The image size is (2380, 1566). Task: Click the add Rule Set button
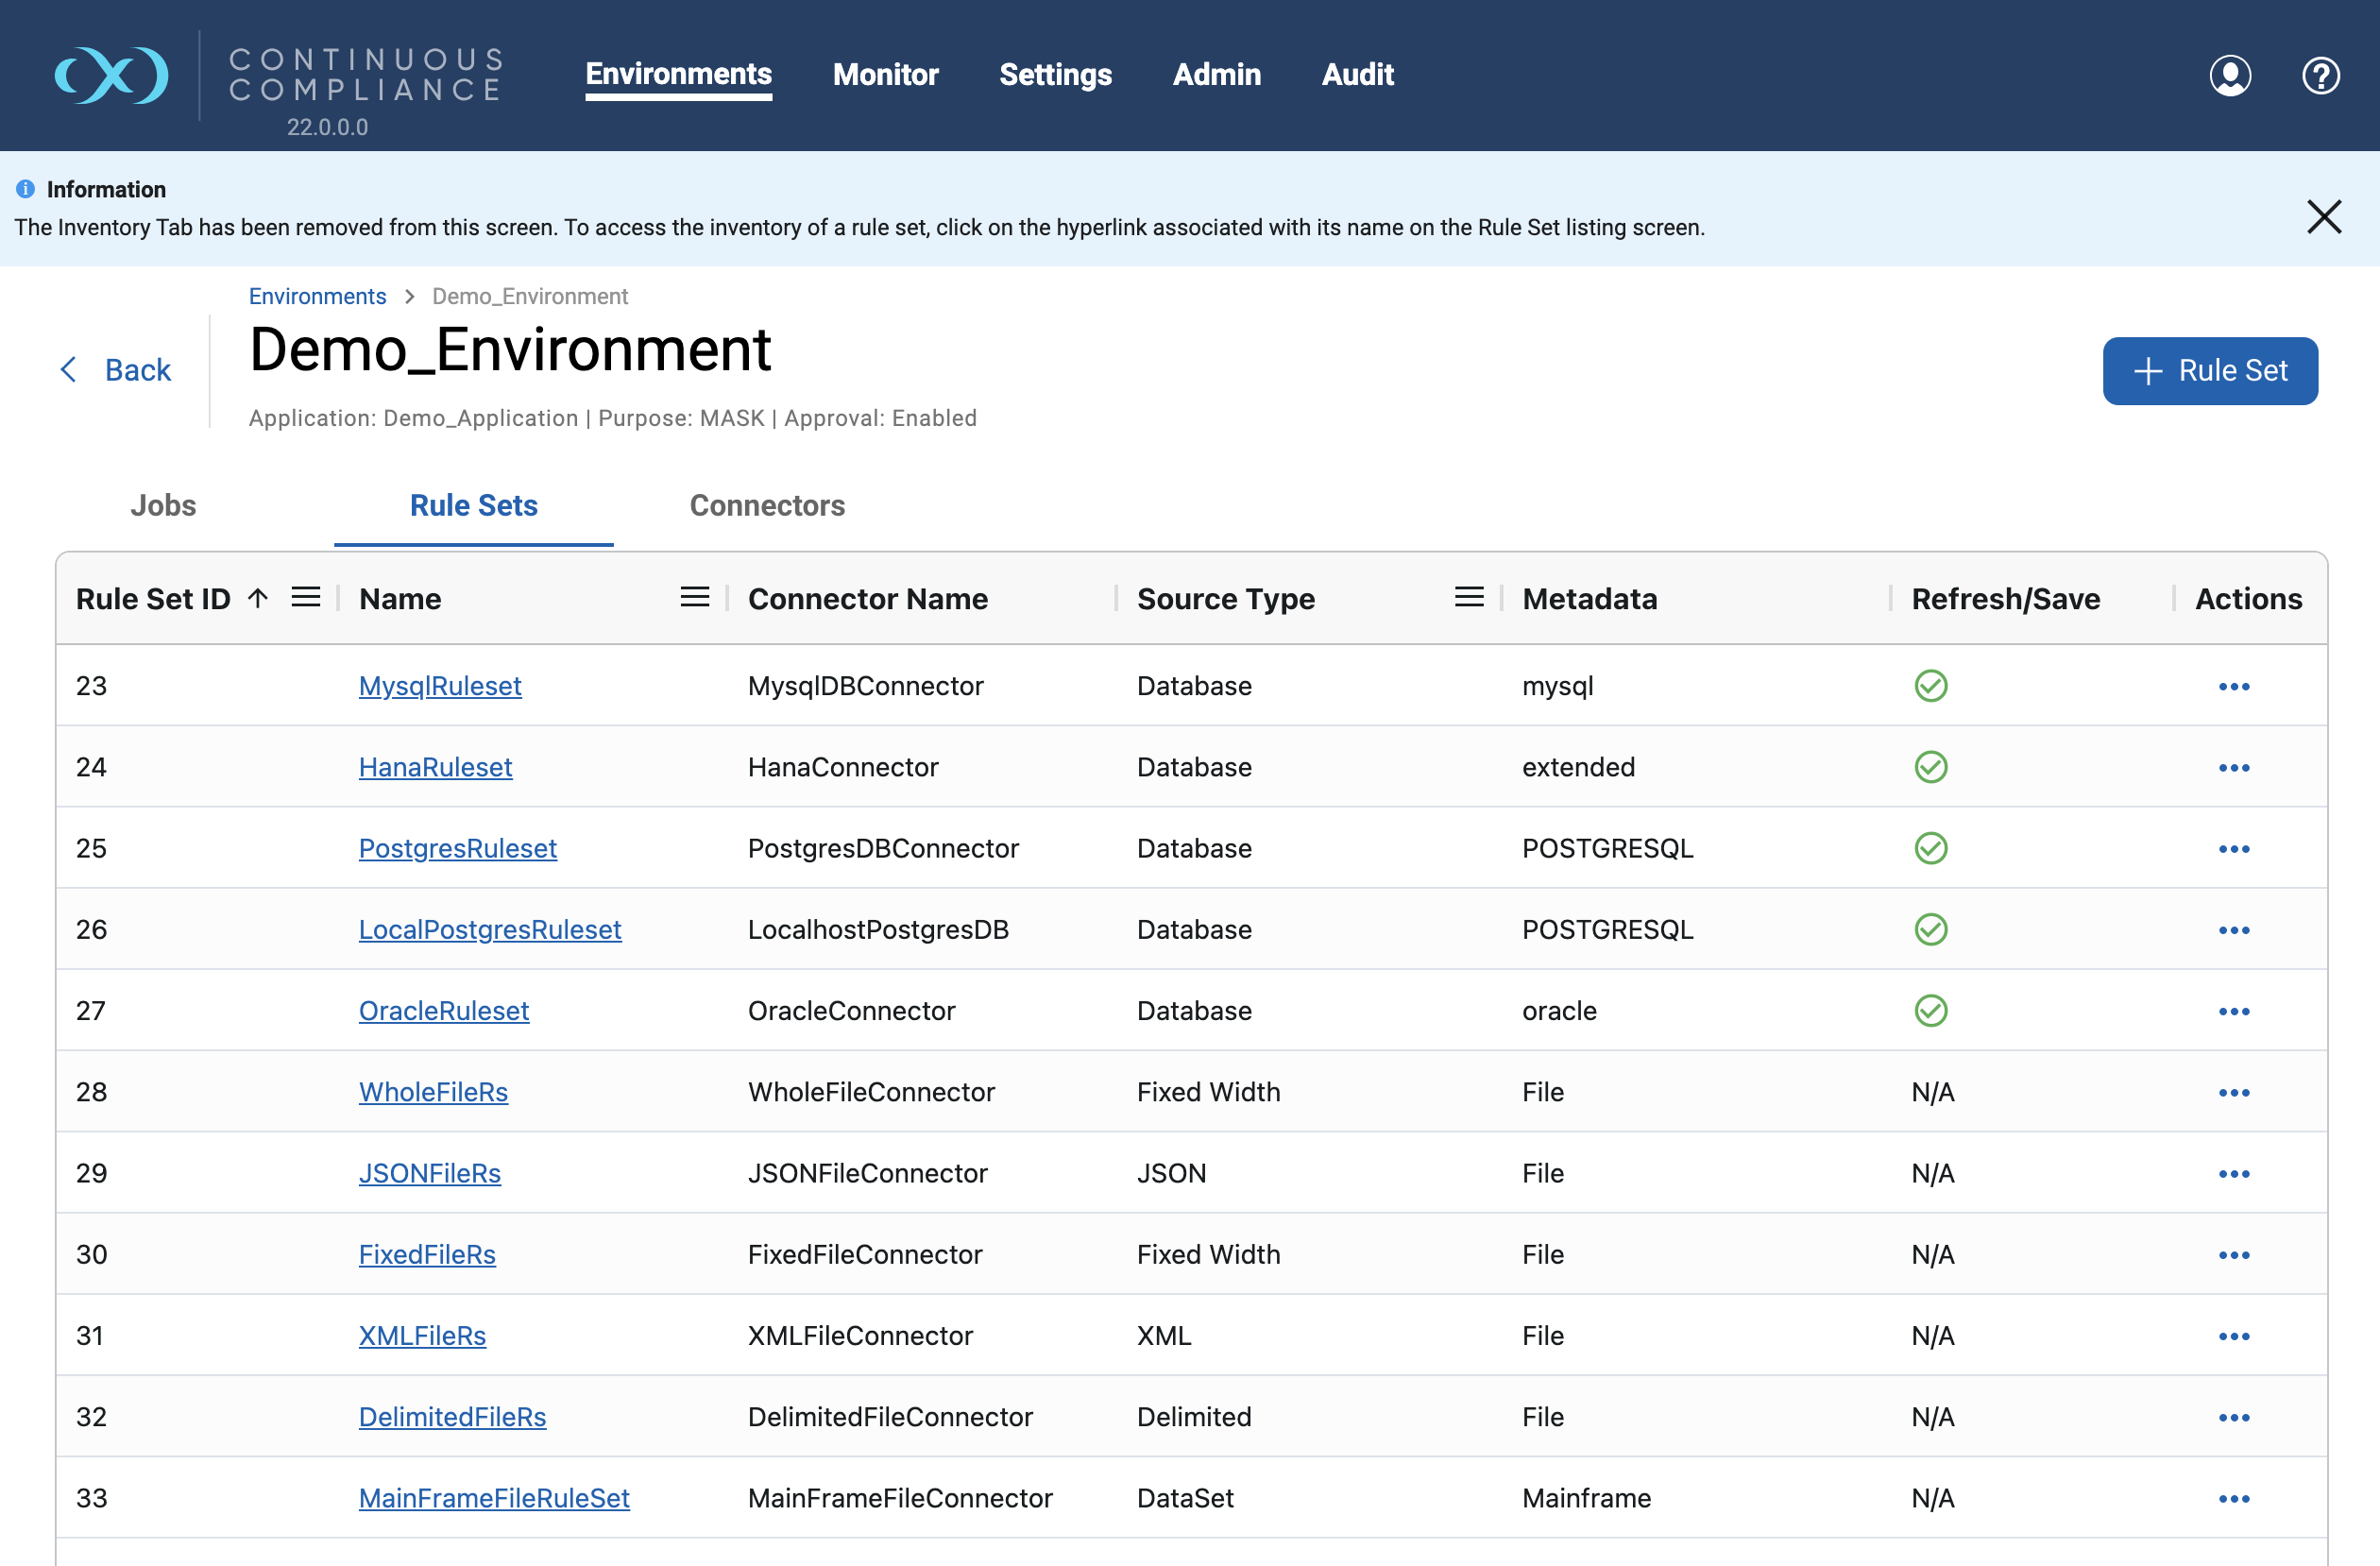click(x=2209, y=371)
